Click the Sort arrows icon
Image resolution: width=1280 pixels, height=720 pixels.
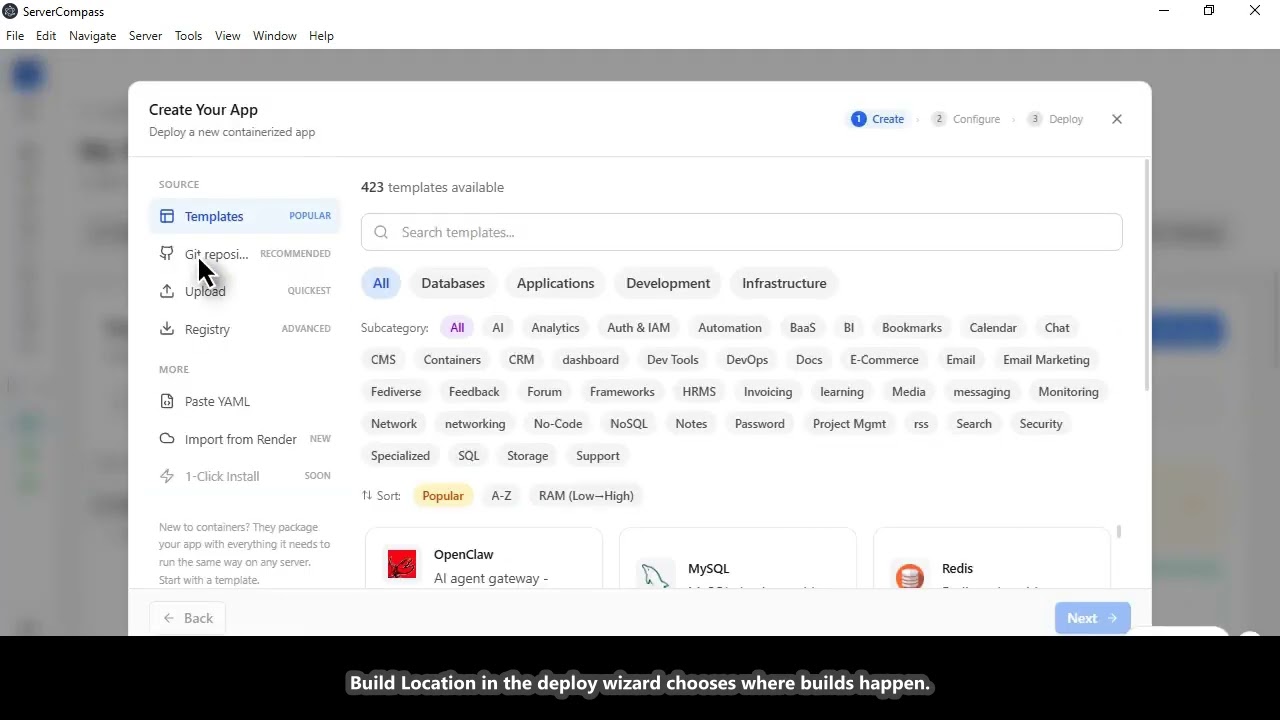click(367, 496)
